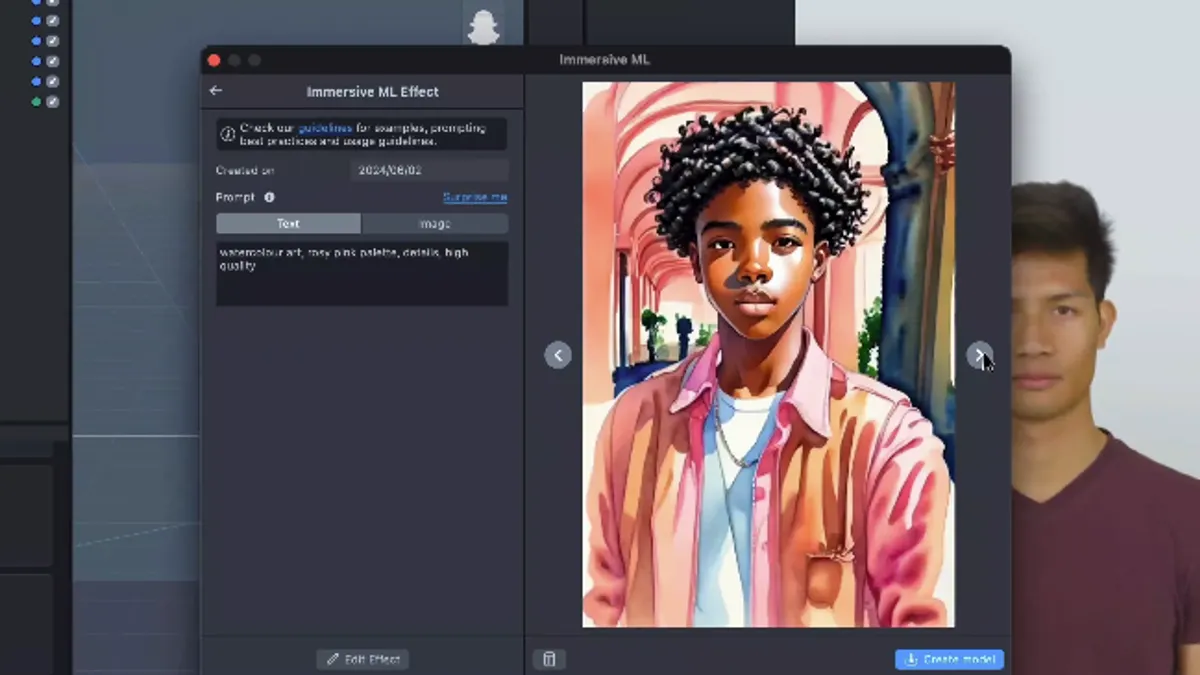Screen dimensions: 1200x675
Task: Click the Created on date field 2024/06/02
Action: 429,171
